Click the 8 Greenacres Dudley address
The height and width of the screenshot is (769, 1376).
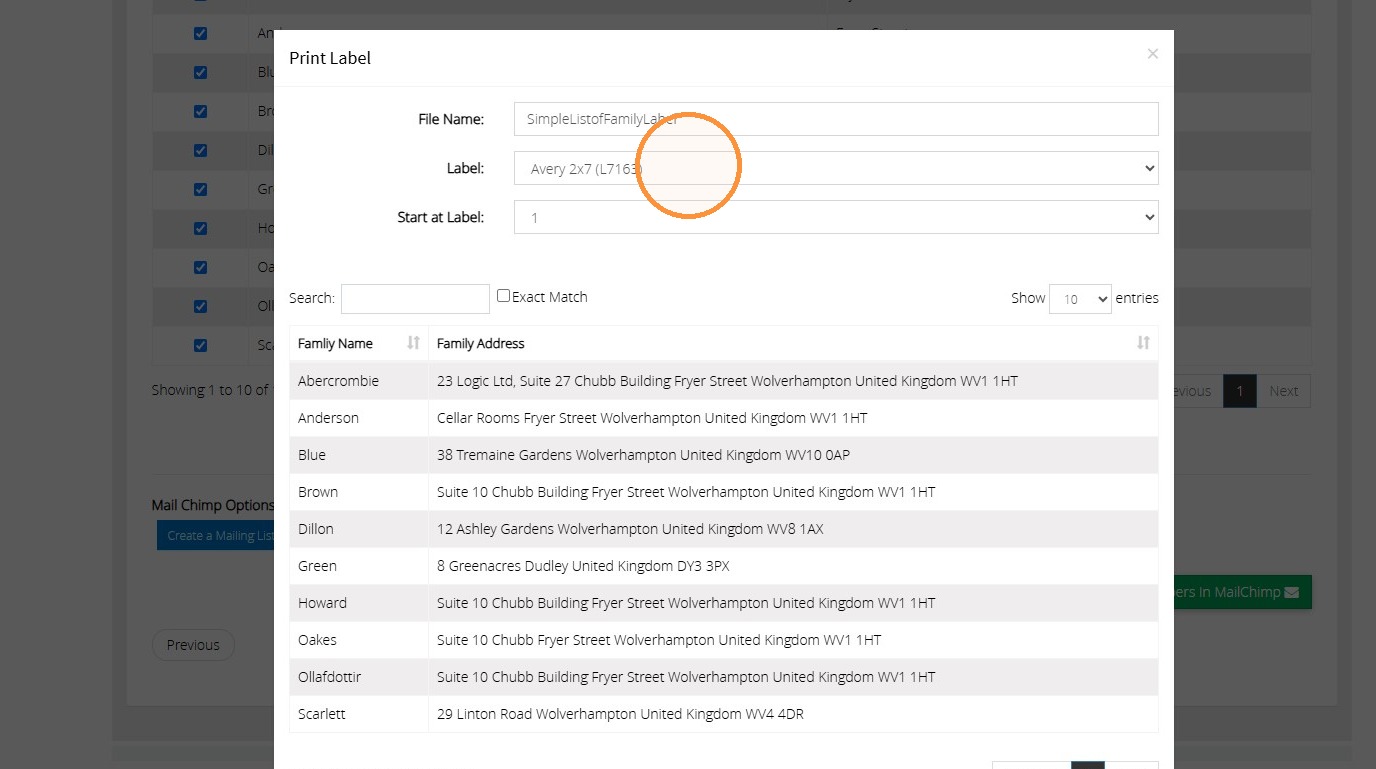pos(793,566)
